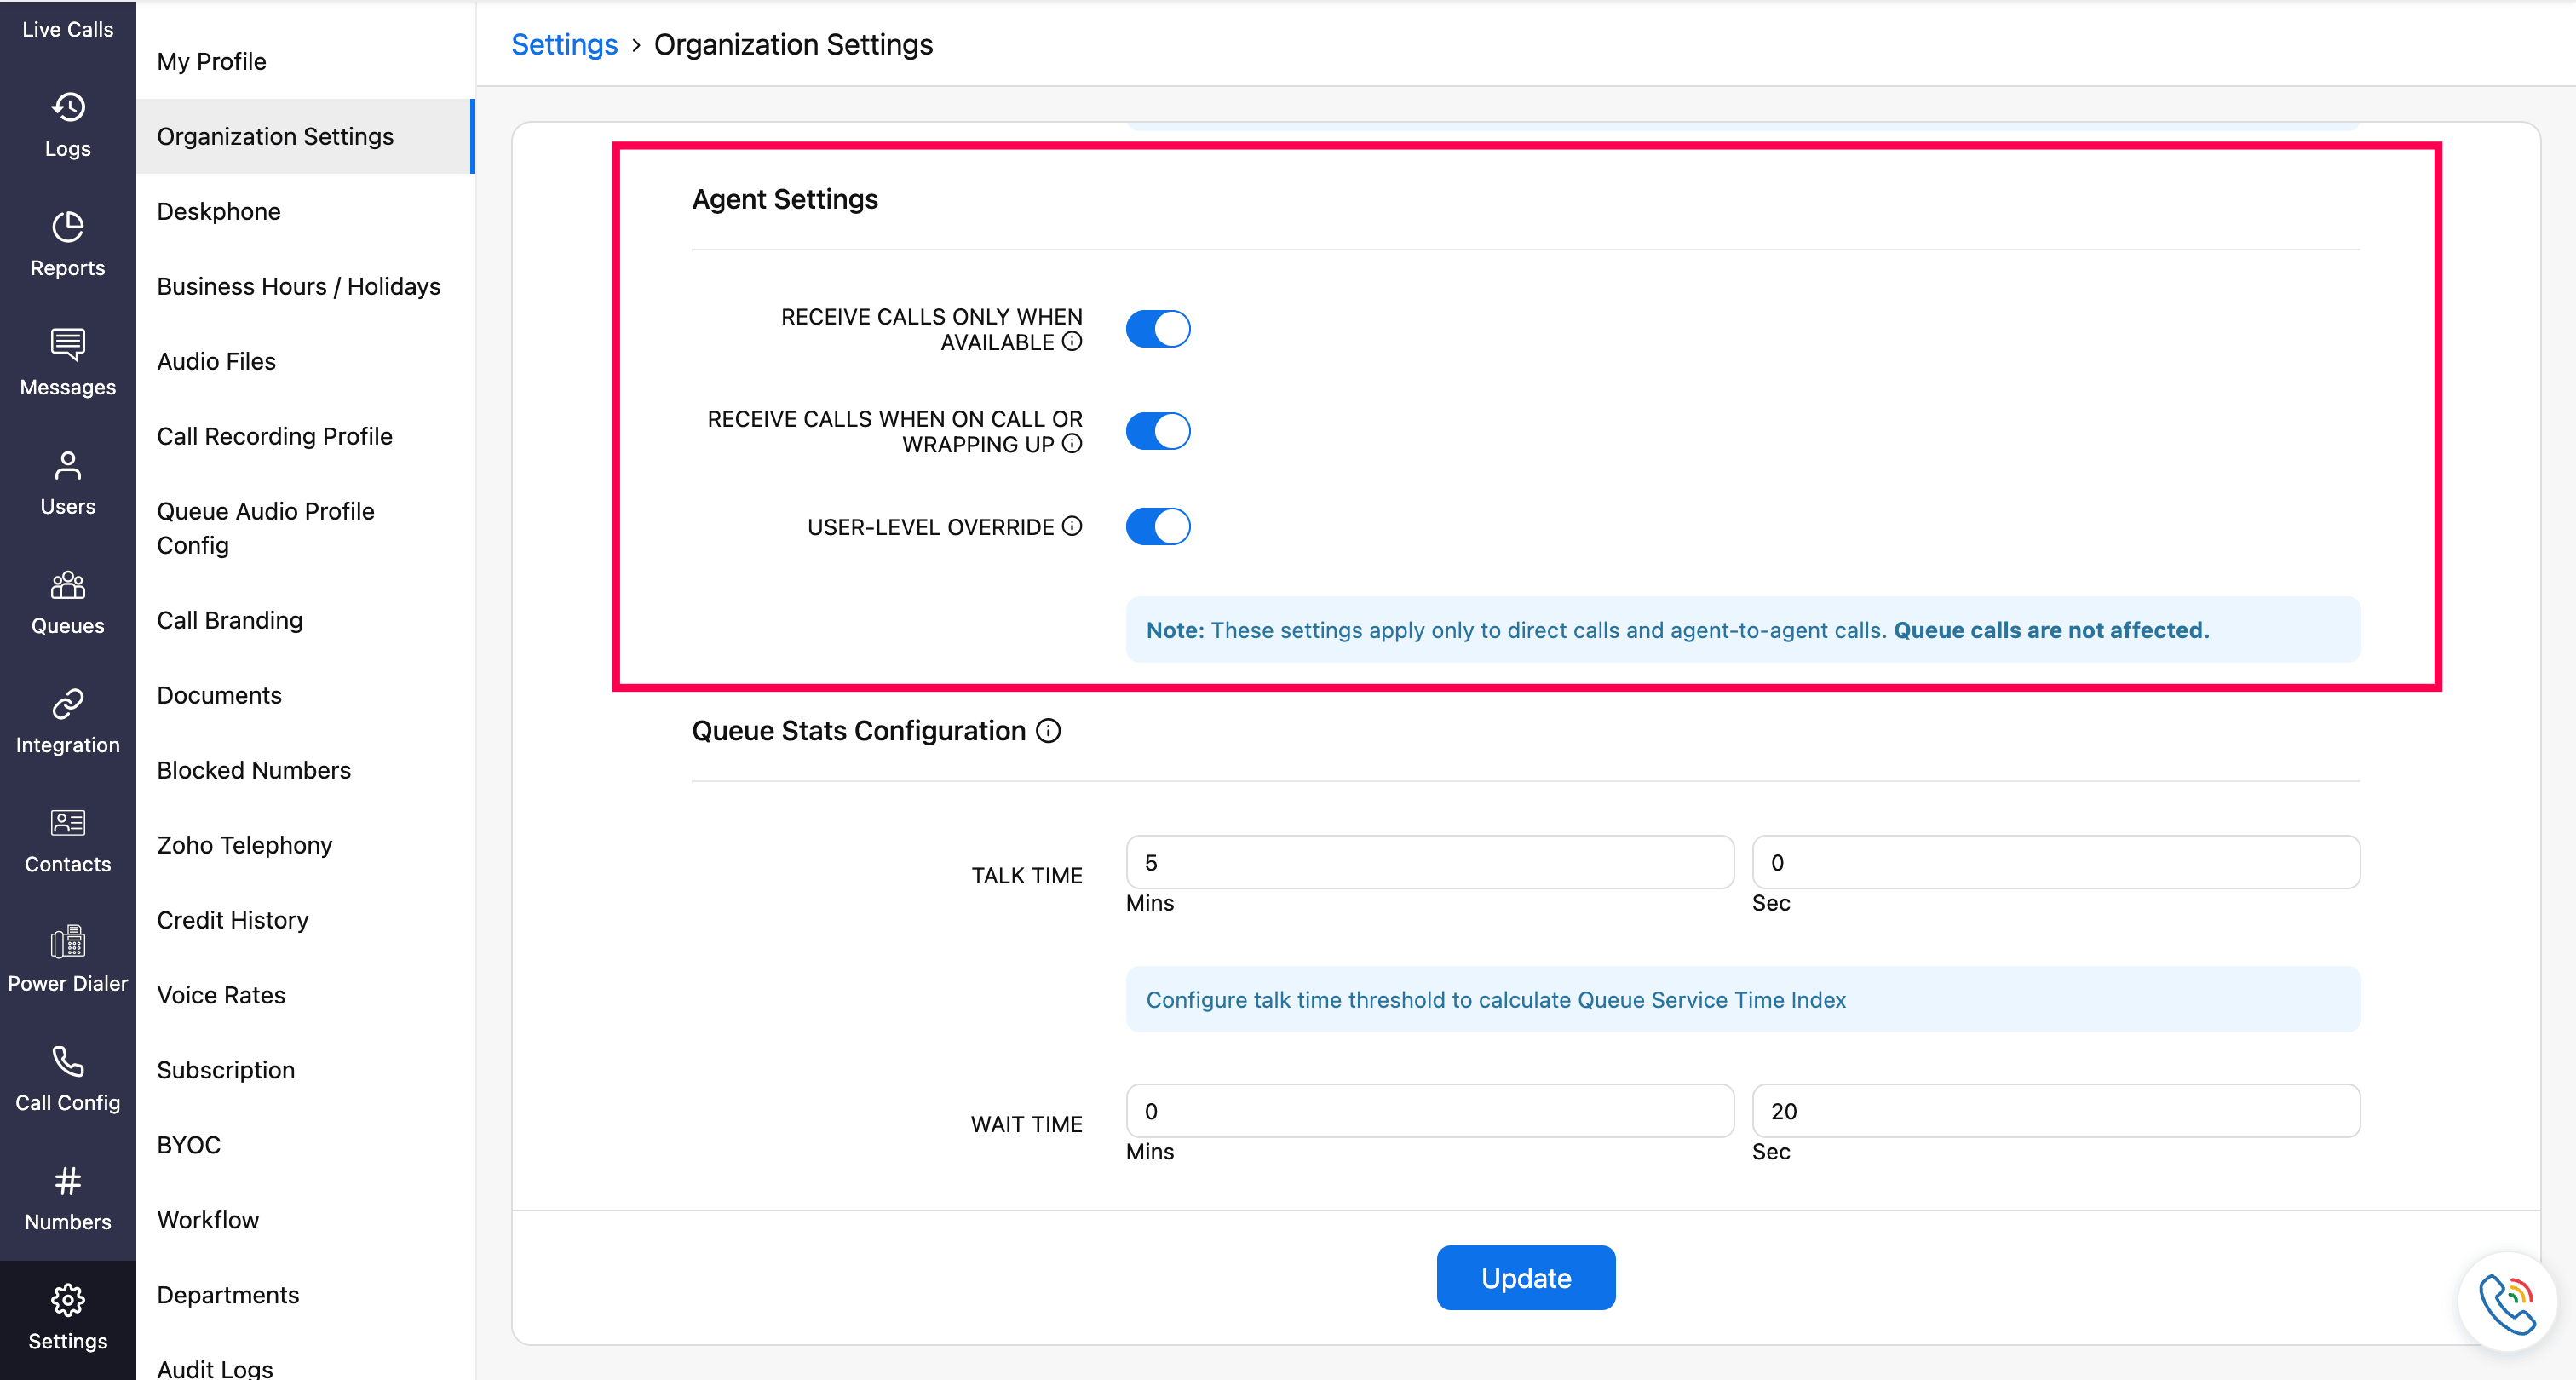This screenshot has width=2576, height=1380.
Task: Open Voice Rates page
Action: coord(221,995)
